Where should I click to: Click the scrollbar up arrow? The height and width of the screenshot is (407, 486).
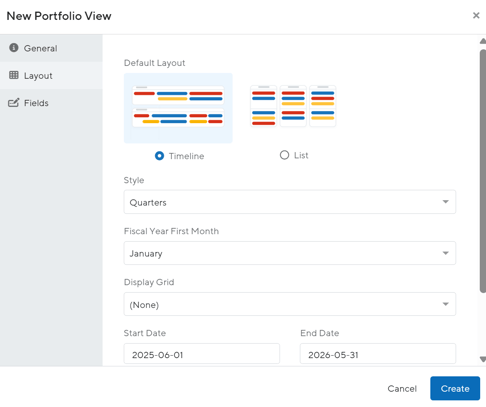coord(483,41)
